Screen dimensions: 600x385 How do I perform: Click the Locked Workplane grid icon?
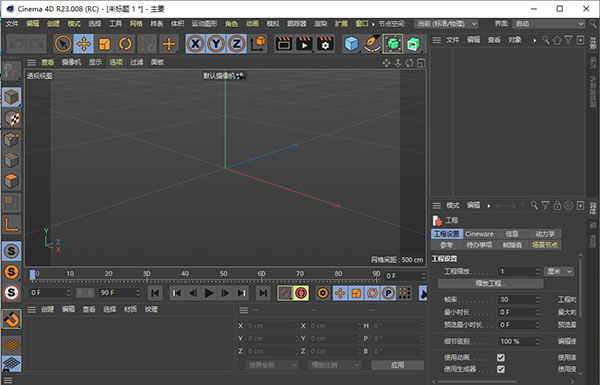[x=11, y=364]
